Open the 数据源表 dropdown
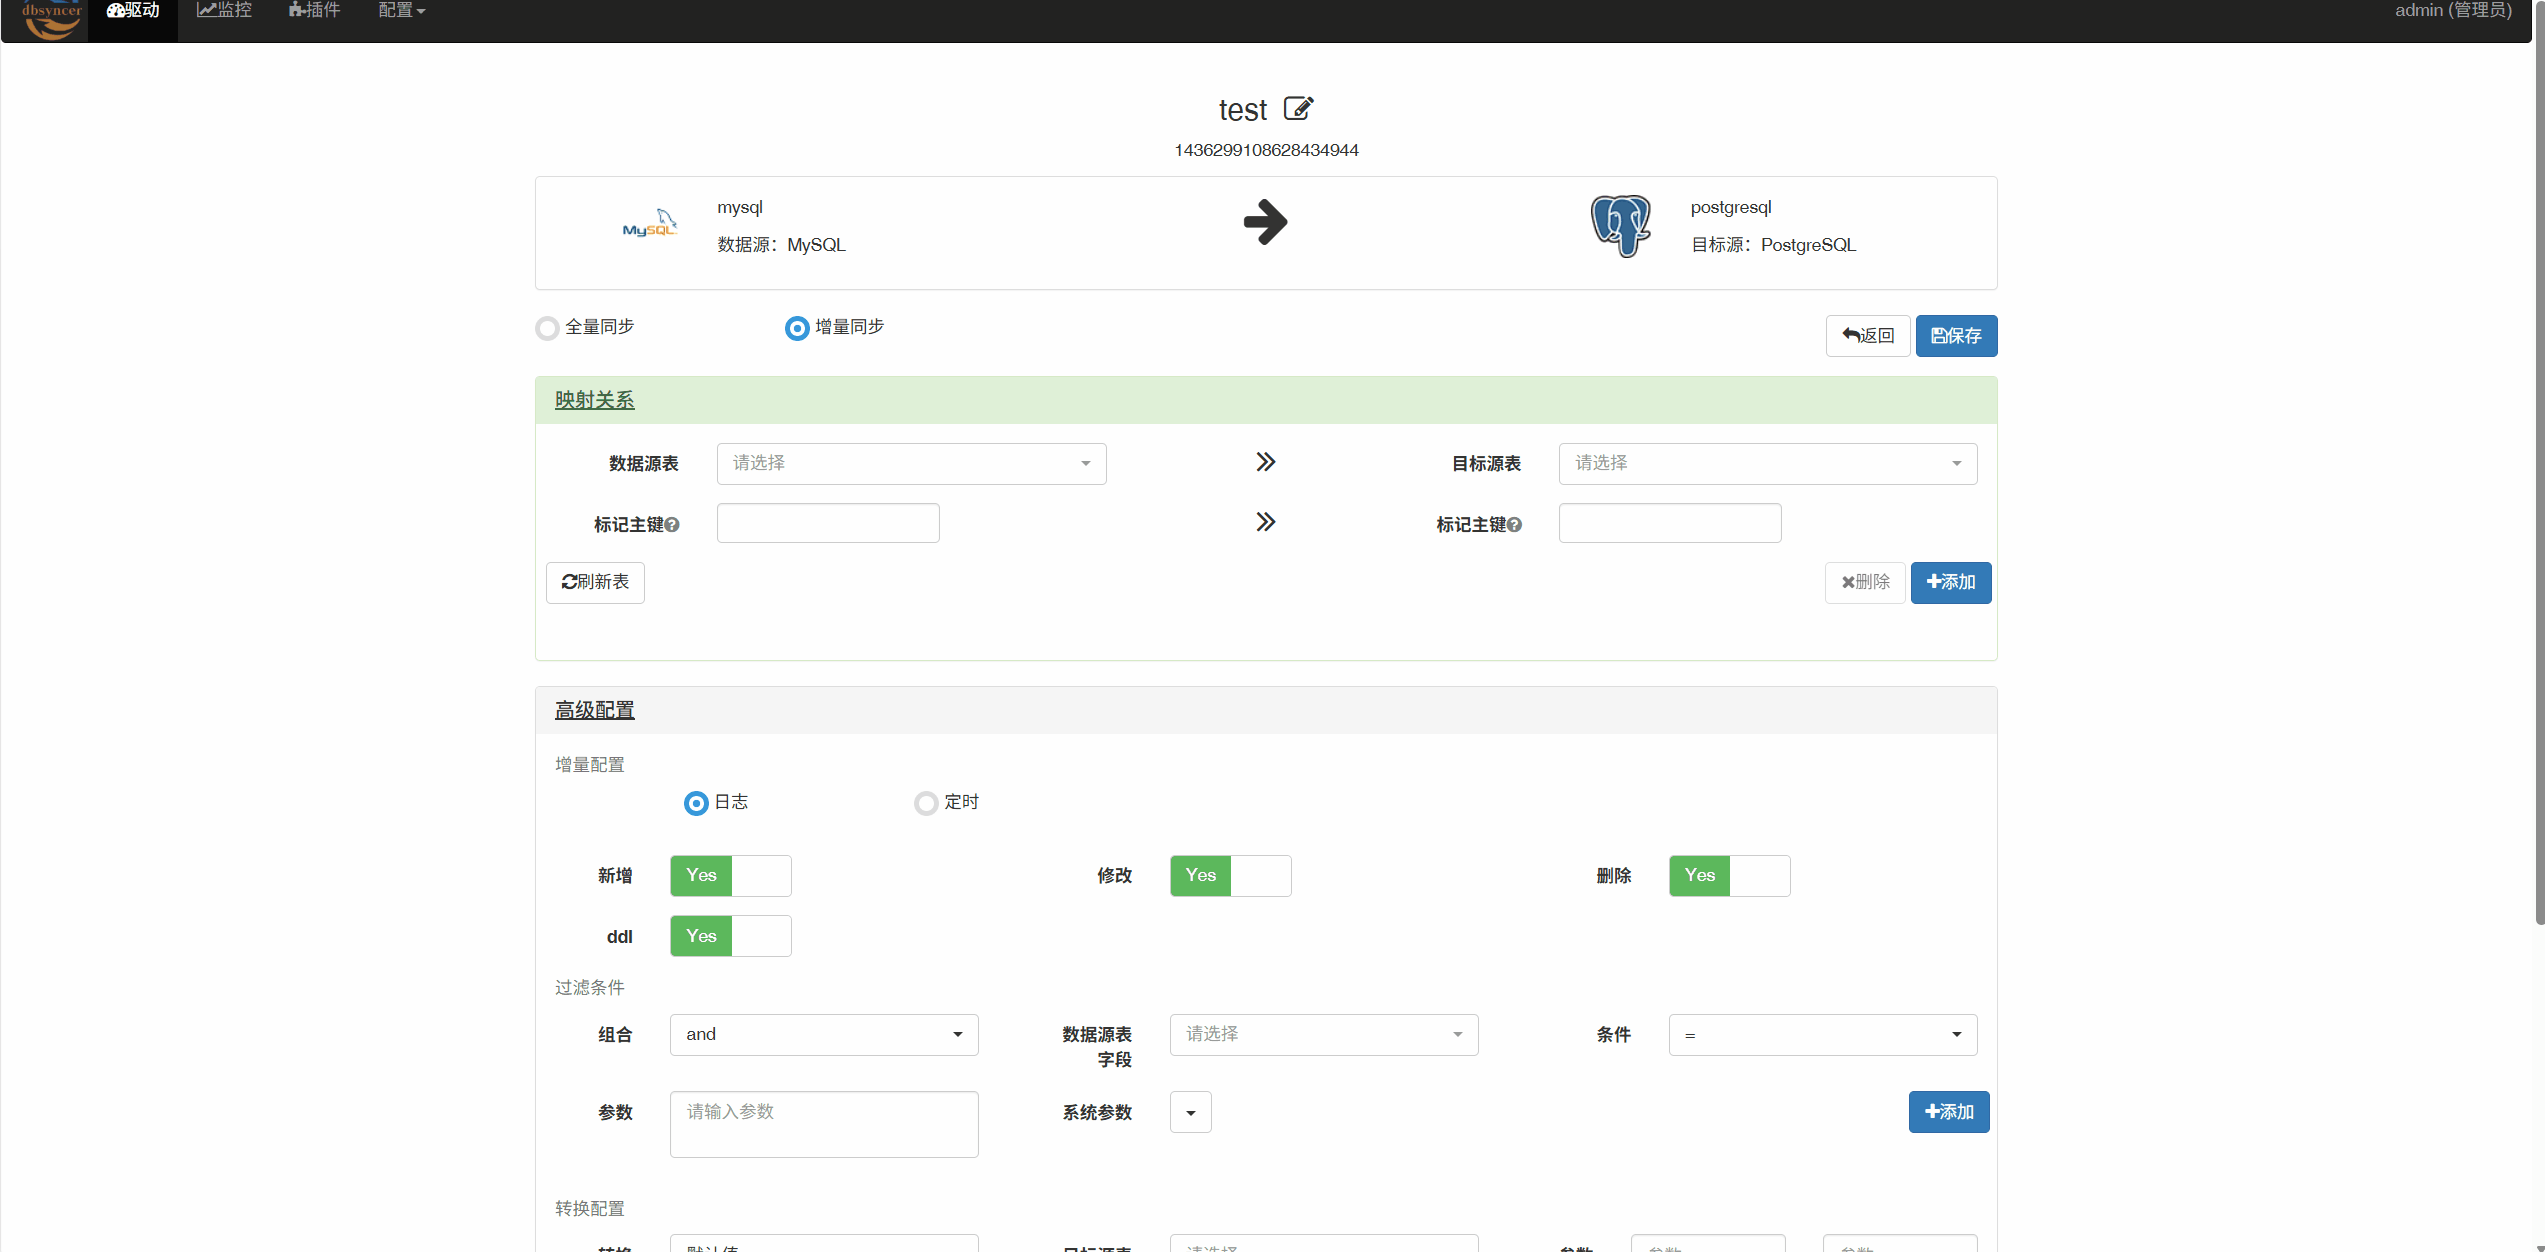The height and width of the screenshot is (1252, 2545). click(911, 464)
